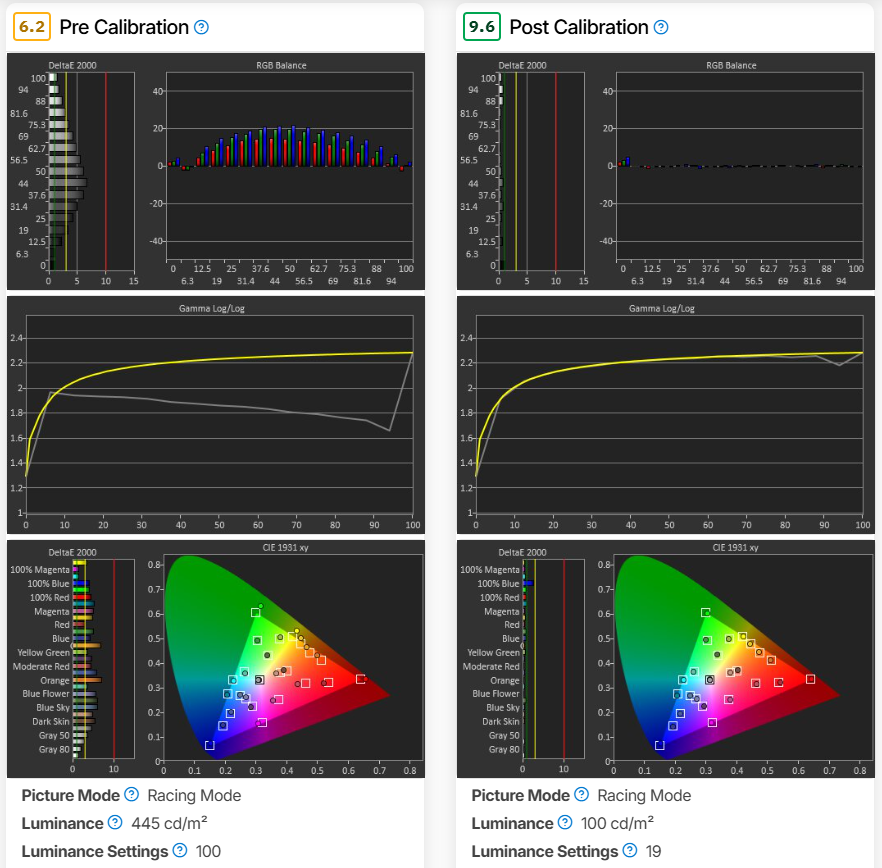882x868 pixels.
Task: Click the Post Calibration Luminance Settings help icon
Action: (x=630, y=850)
